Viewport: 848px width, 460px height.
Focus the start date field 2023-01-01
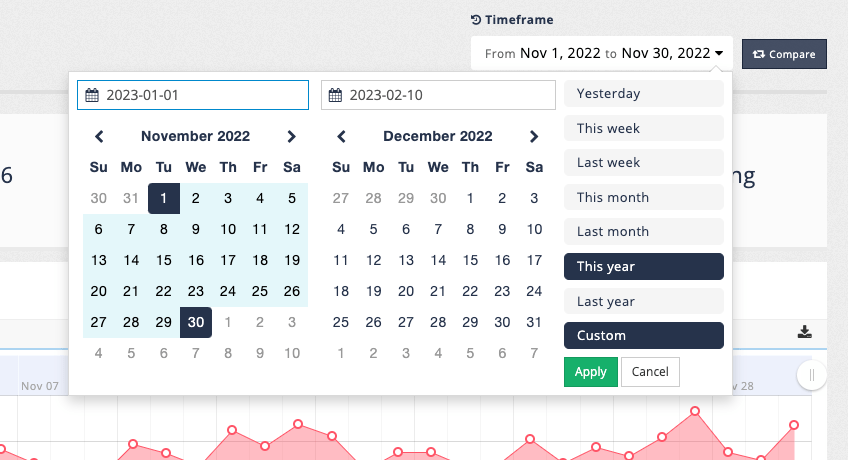pyautogui.click(x=193, y=95)
